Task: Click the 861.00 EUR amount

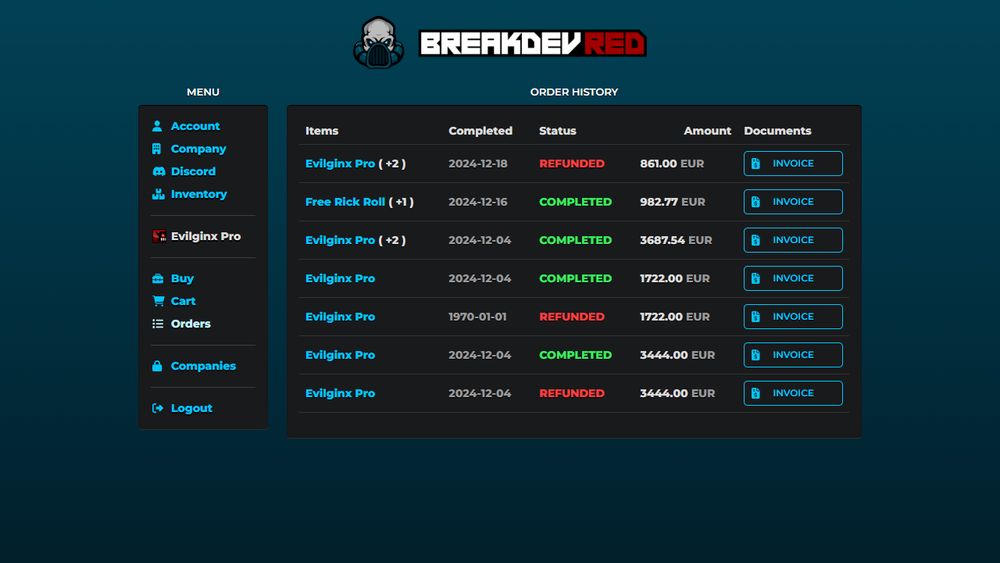Action: (672, 163)
